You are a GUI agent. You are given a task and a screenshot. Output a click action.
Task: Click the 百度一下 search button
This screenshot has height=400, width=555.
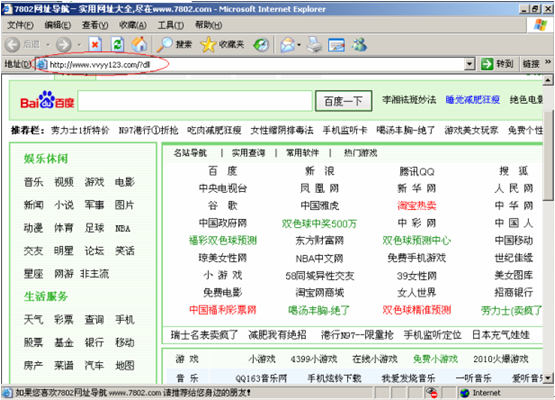point(343,101)
